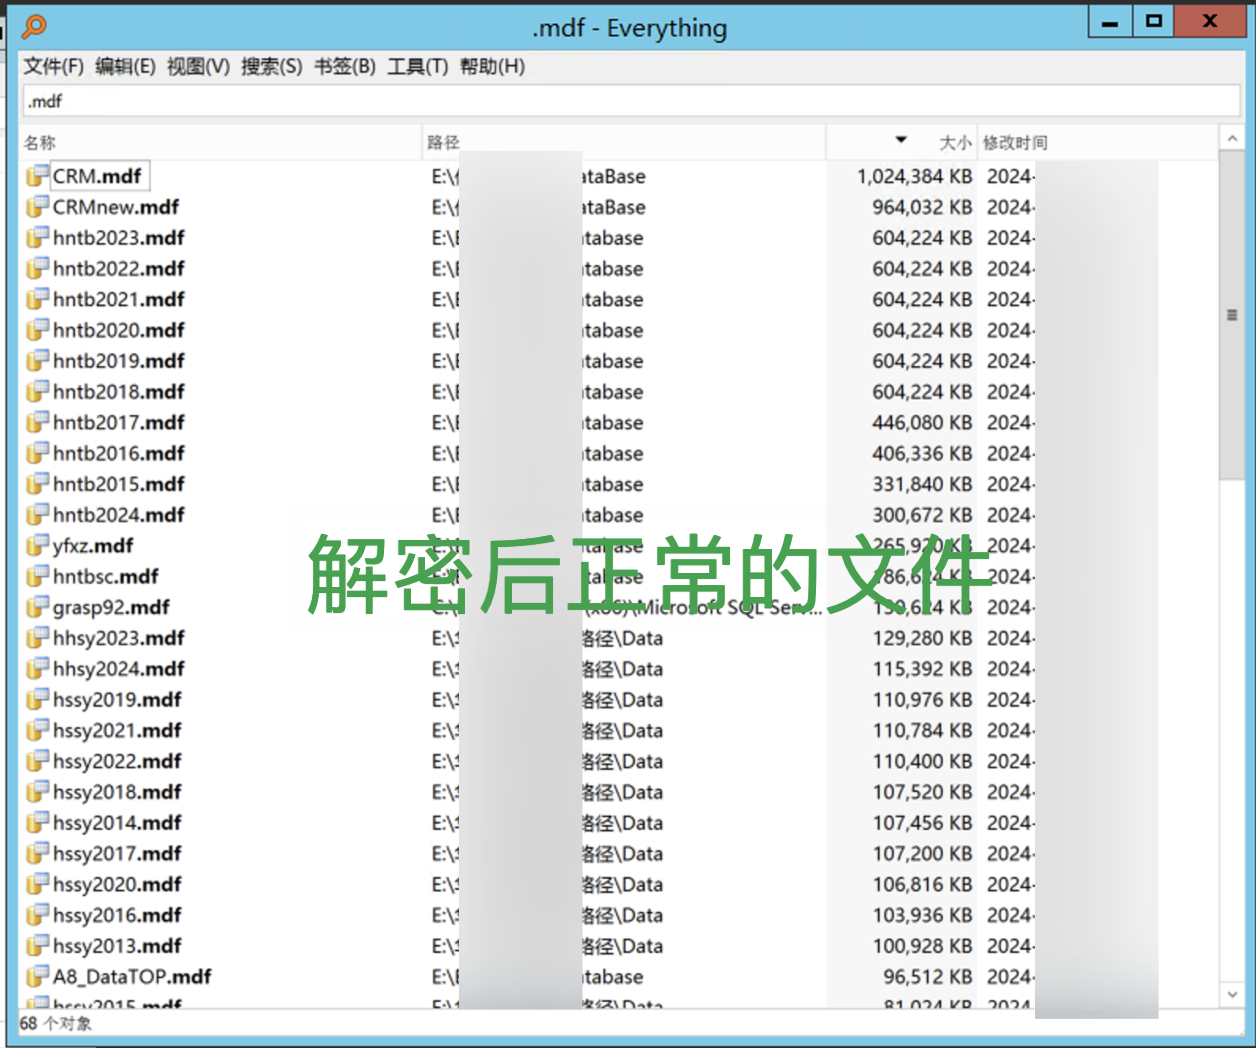Image resolution: width=1256 pixels, height=1048 pixels.
Task: Click the file icon of grasp92.mdf
Action: 37,607
